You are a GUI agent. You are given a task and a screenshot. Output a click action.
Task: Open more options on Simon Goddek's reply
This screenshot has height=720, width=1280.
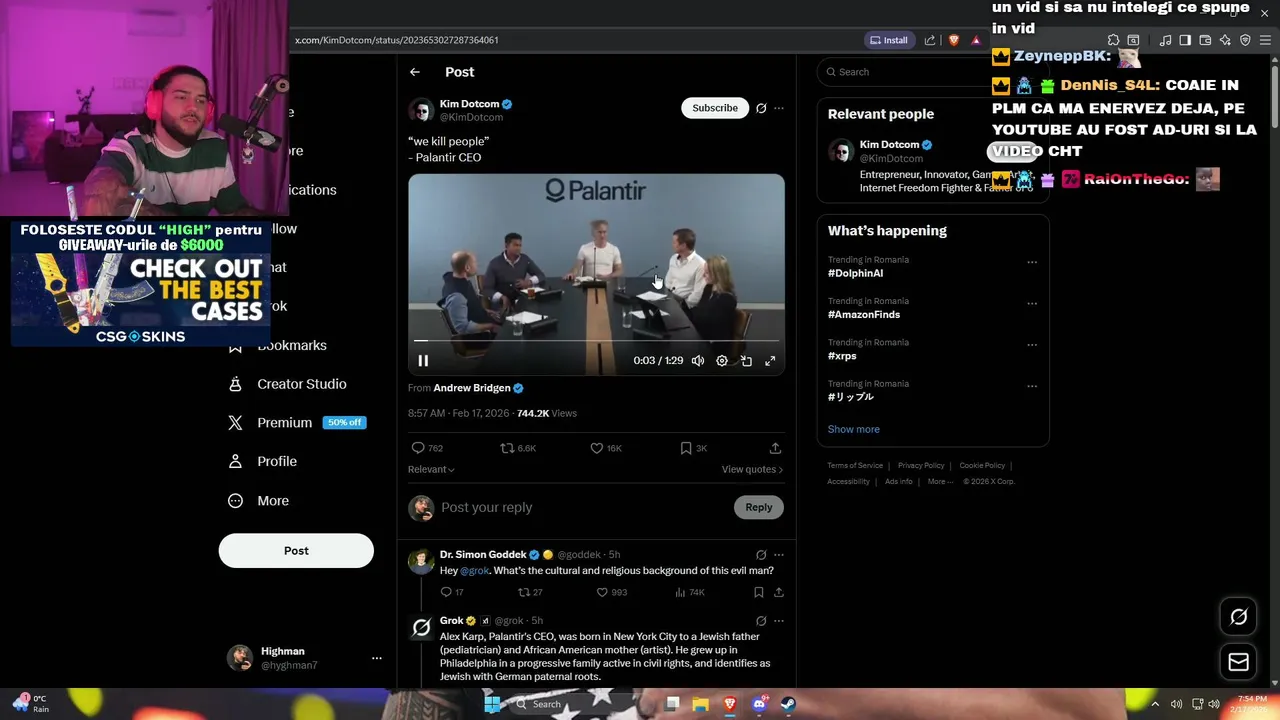[x=779, y=555]
